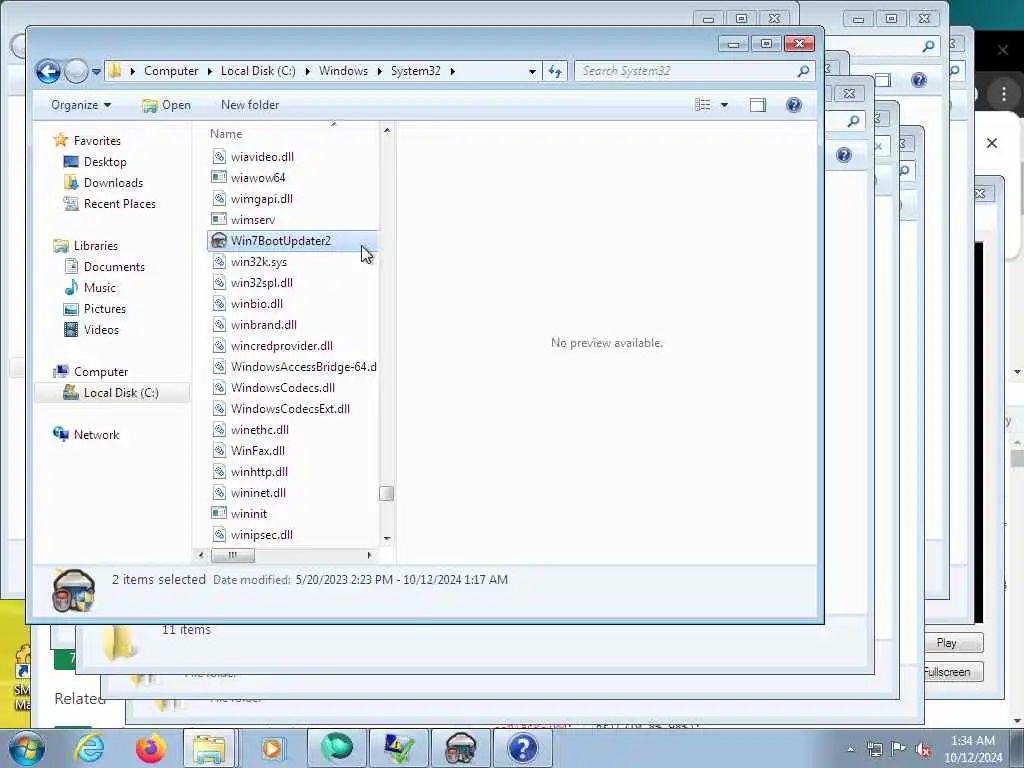1024x768 pixels.
Task: Sort files by the Name column header
Action: coord(226,134)
